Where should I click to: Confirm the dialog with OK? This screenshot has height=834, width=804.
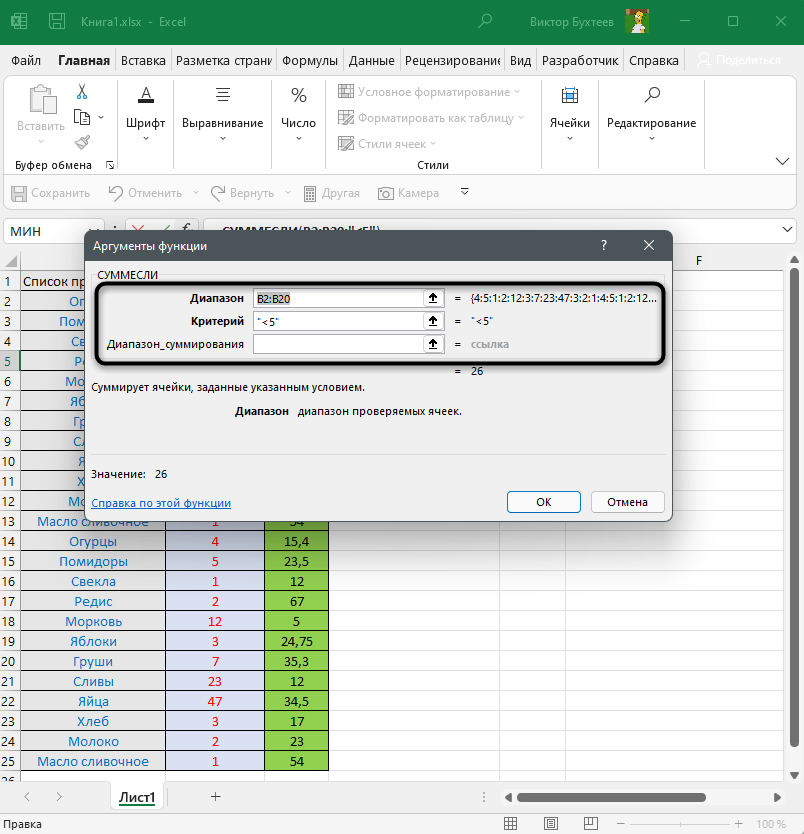point(543,502)
